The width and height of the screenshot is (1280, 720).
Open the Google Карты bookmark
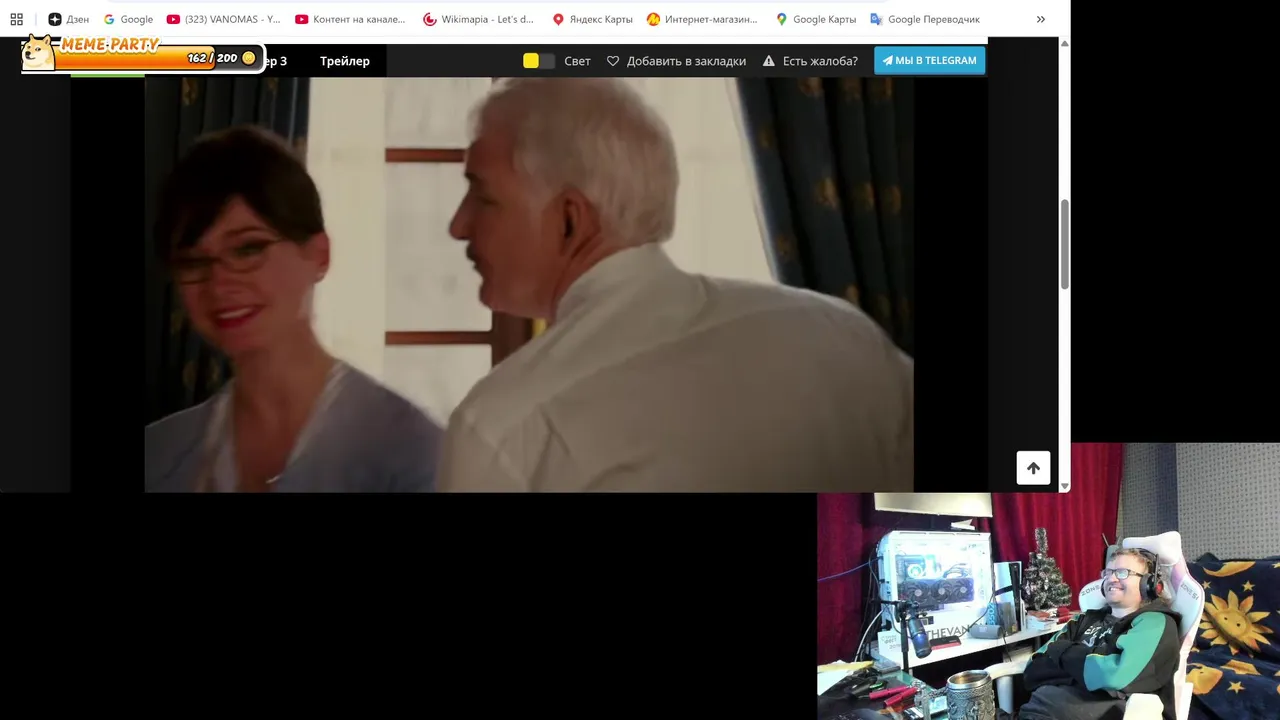(815, 19)
